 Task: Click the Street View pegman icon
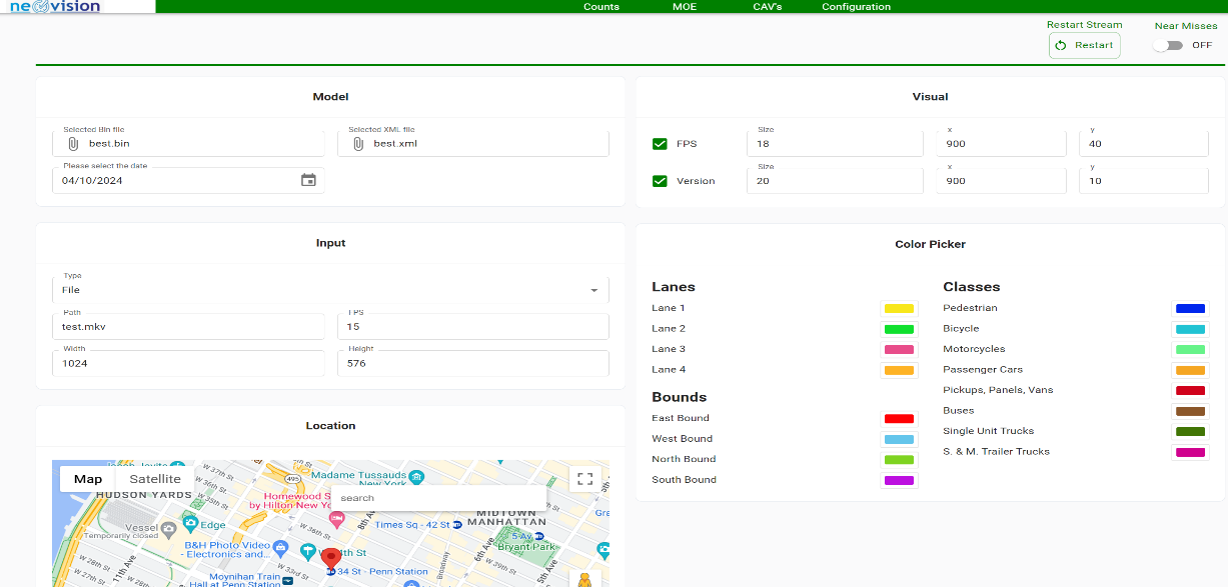click(x=584, y=580)
